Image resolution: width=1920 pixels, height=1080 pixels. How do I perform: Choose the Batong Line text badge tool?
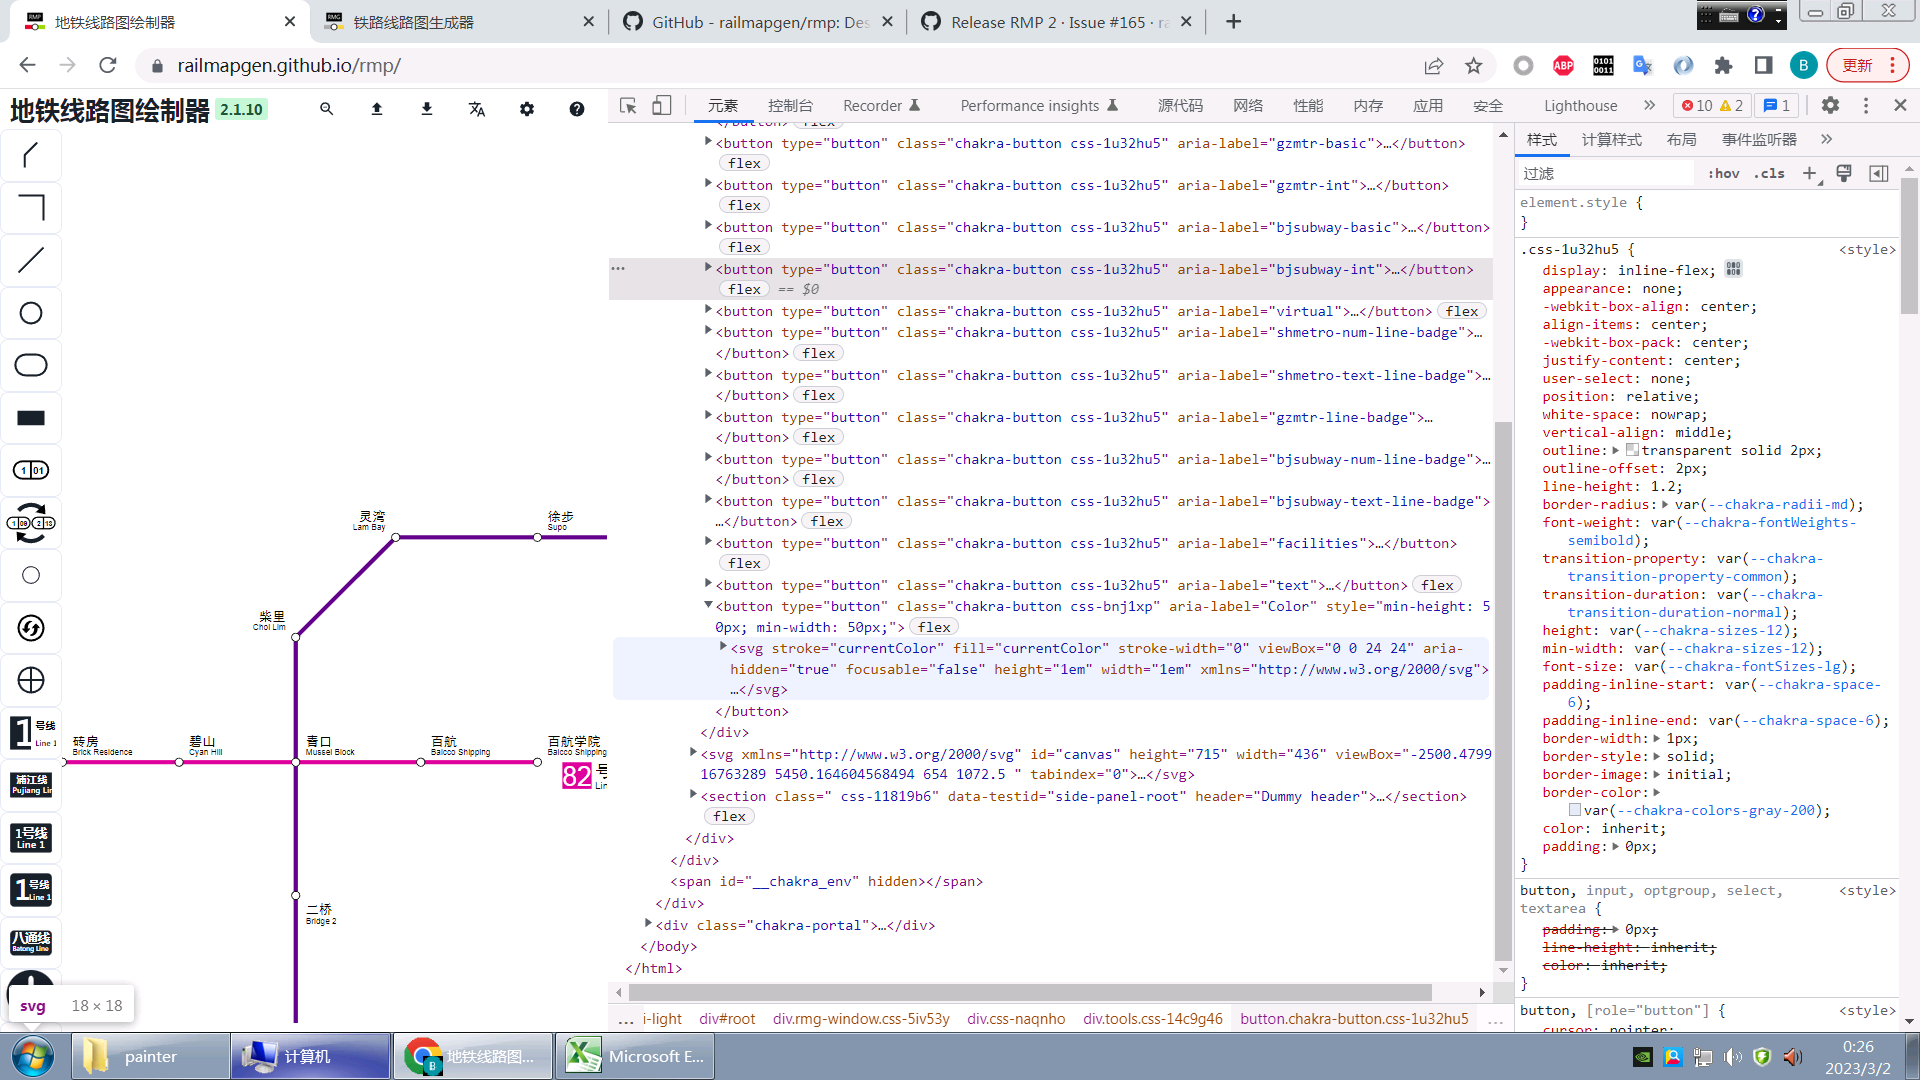click(31, 942)
